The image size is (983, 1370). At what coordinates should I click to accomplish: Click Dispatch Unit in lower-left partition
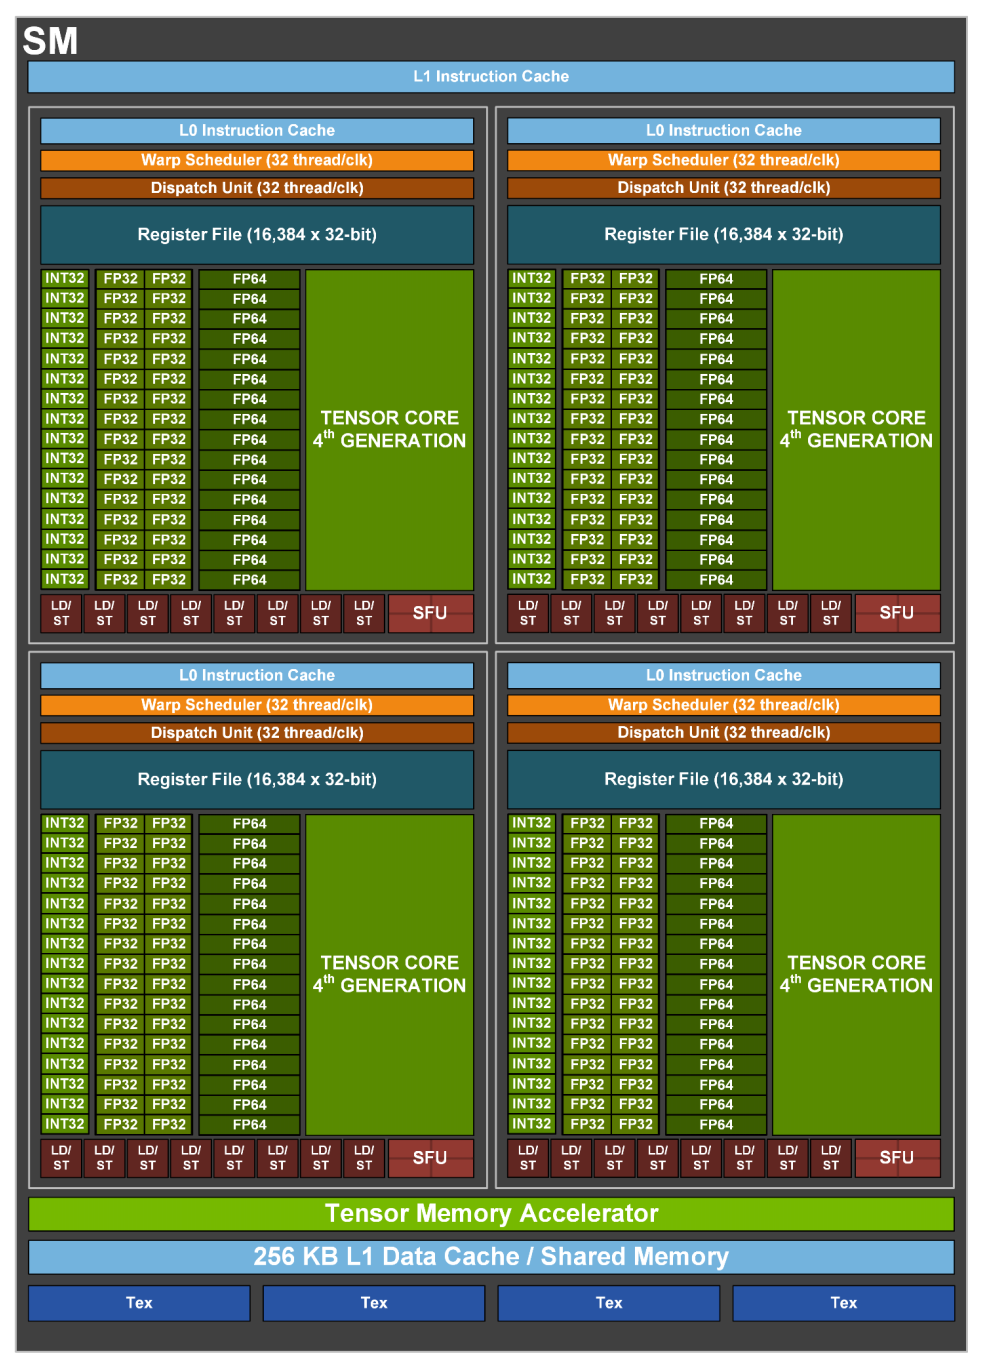(257, 733)
